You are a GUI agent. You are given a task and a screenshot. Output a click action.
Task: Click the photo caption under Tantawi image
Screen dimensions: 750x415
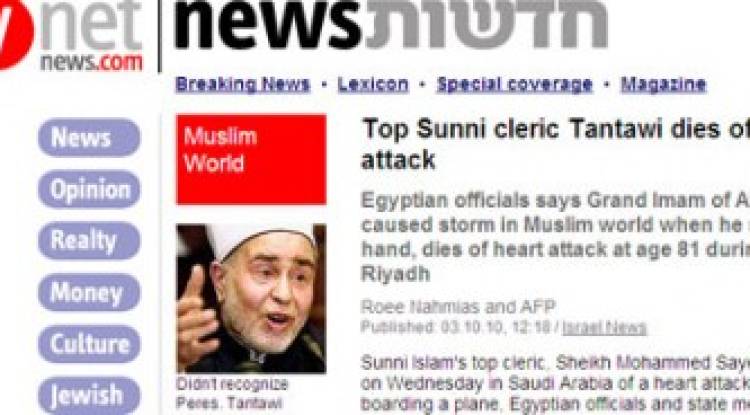[232, 393]
